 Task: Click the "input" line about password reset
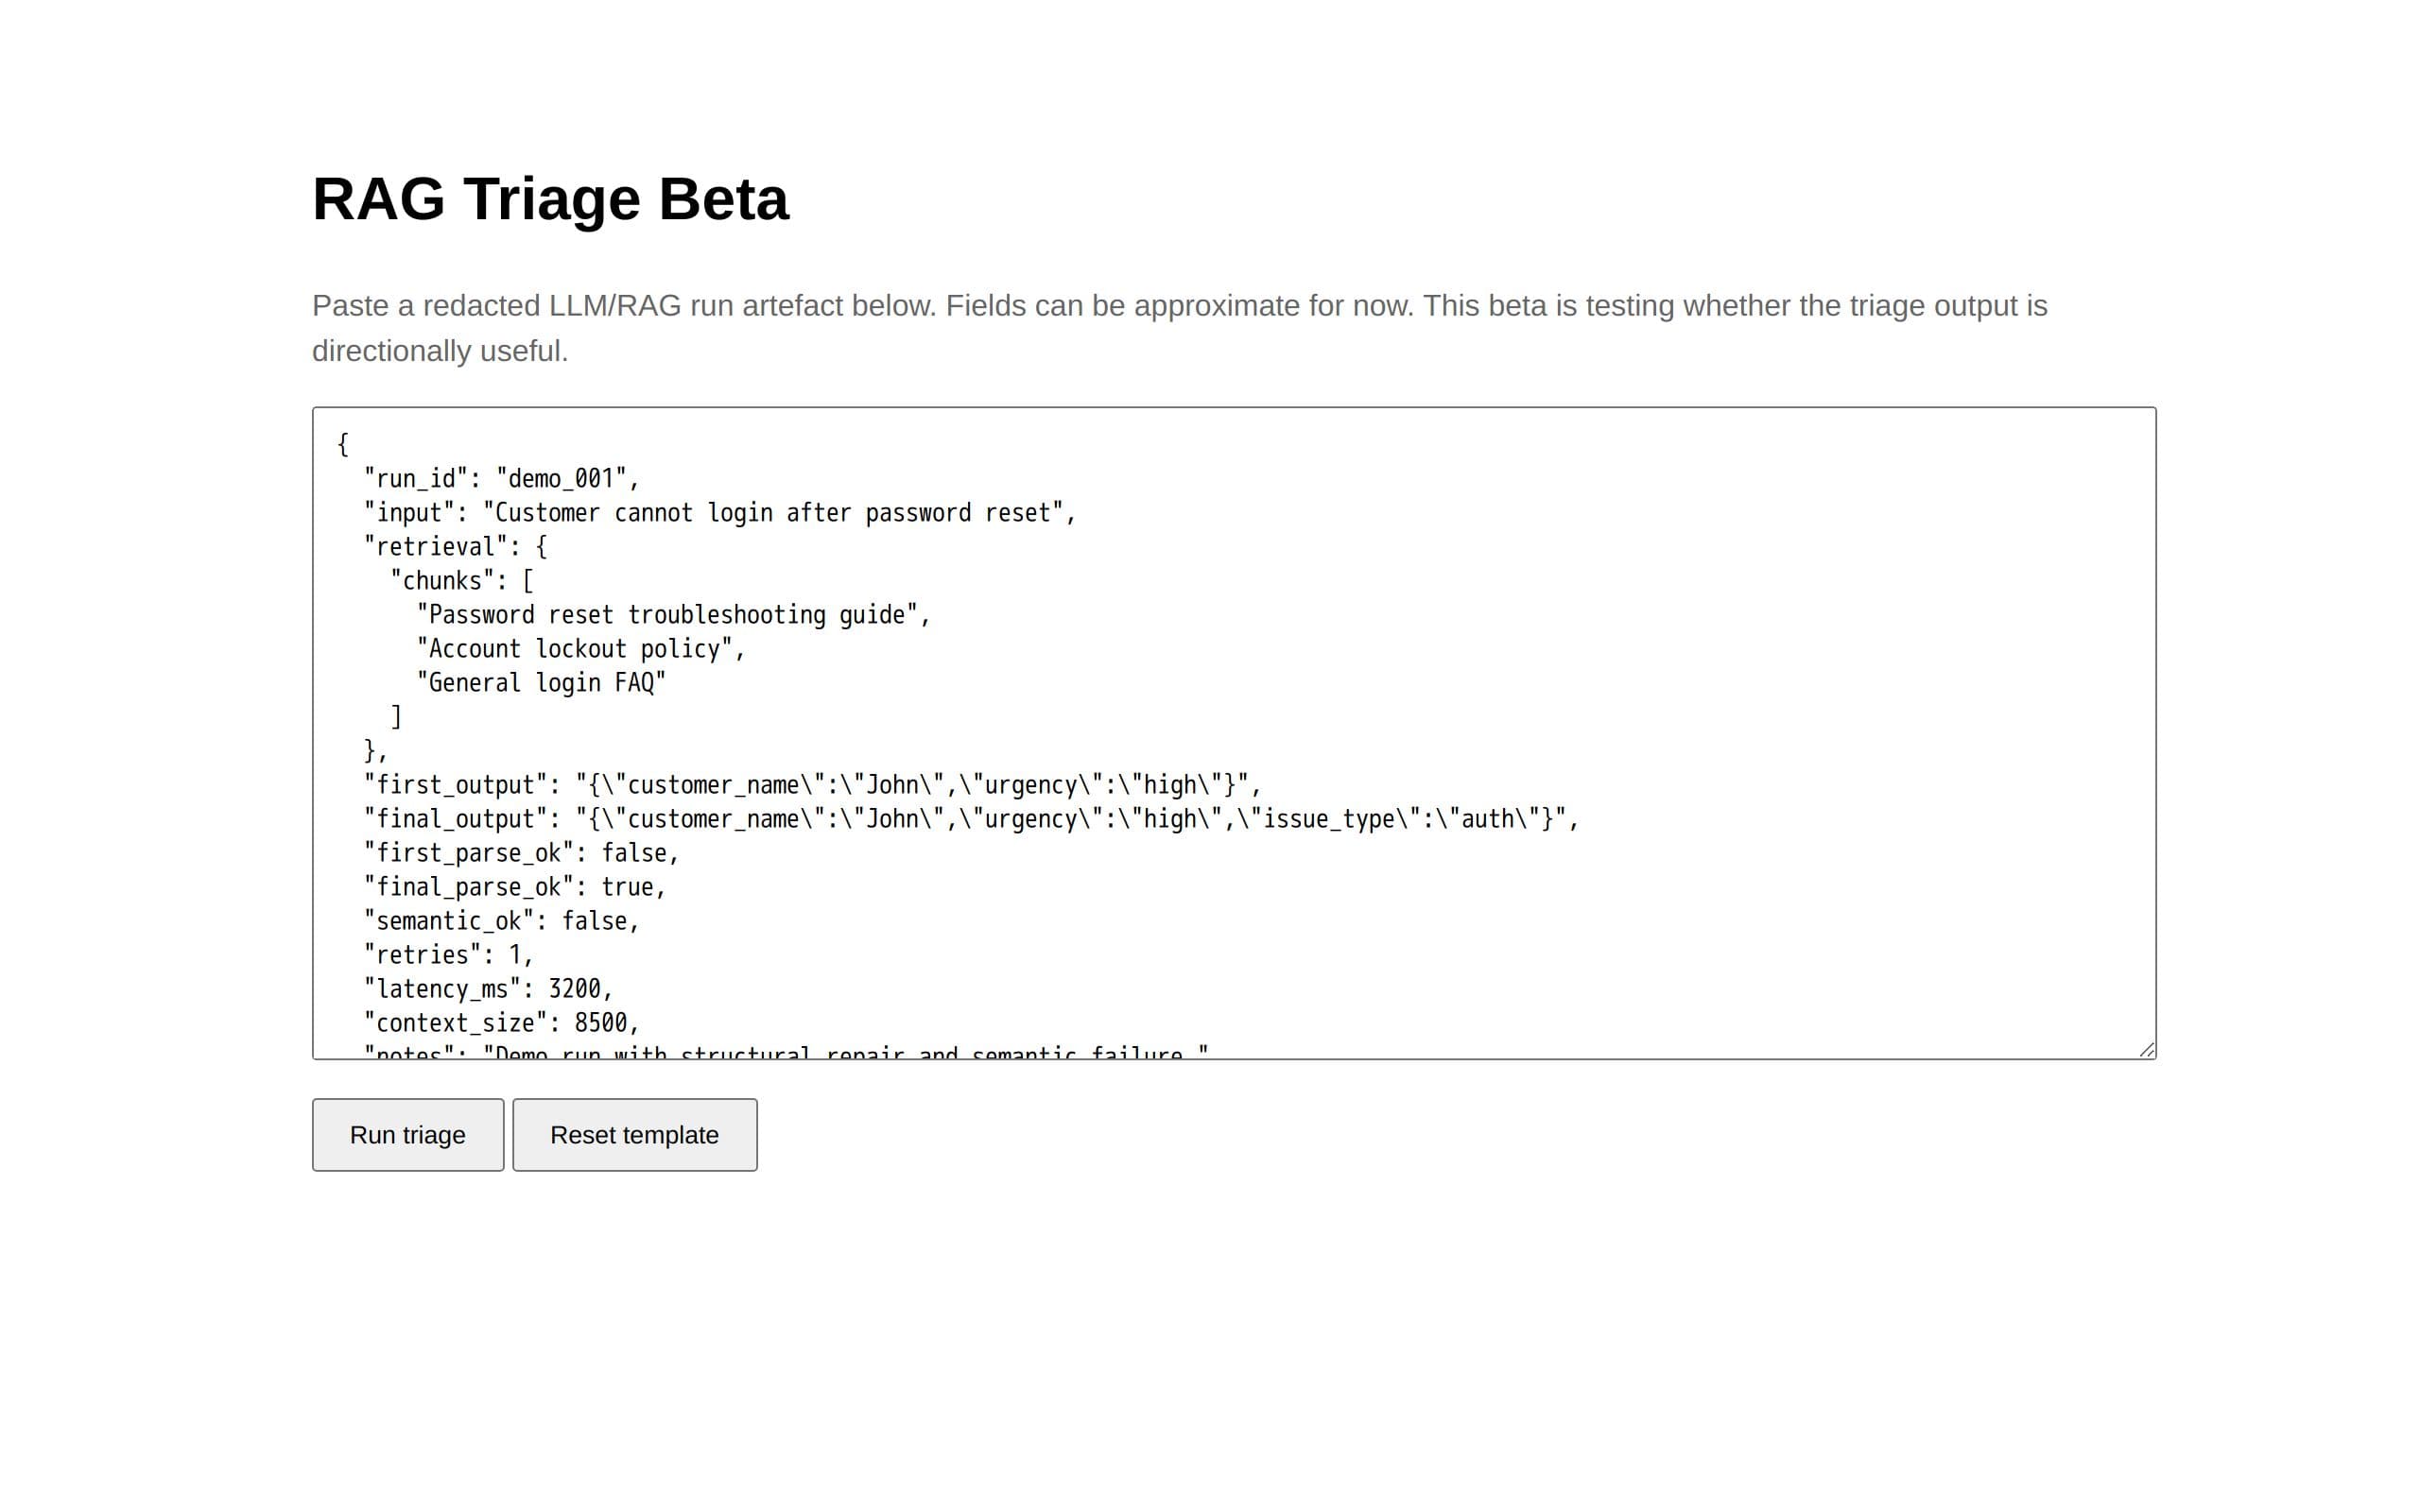click(719, 512)
